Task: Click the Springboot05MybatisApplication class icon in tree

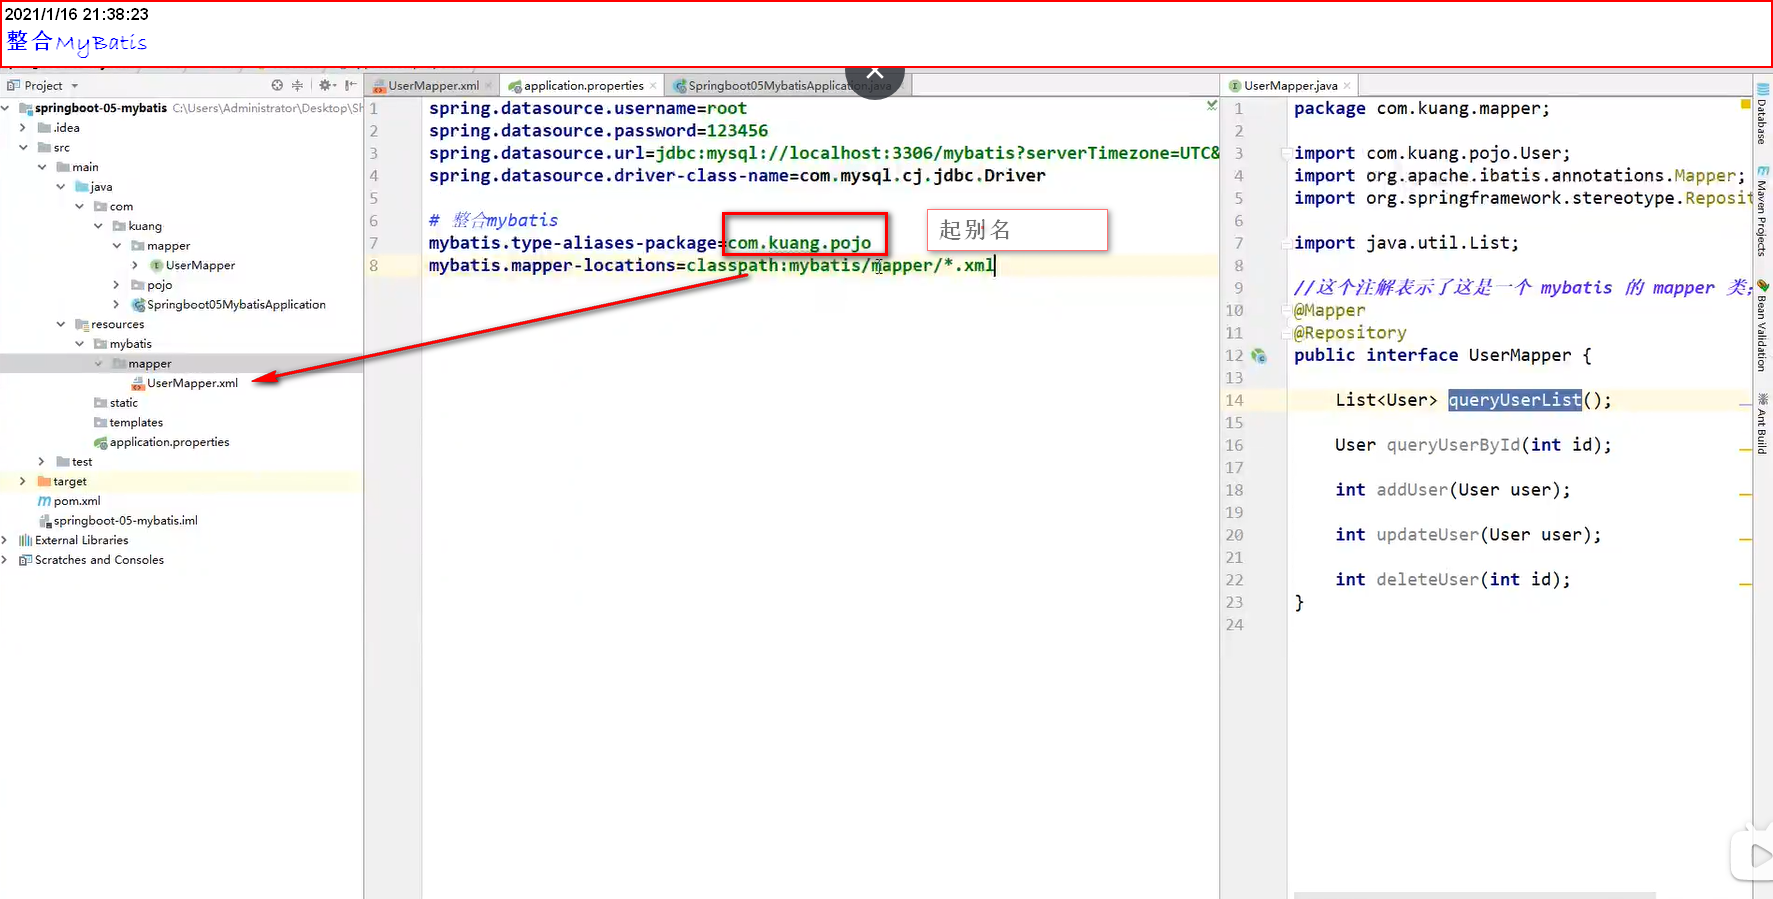Action: [x=139, y=304]
